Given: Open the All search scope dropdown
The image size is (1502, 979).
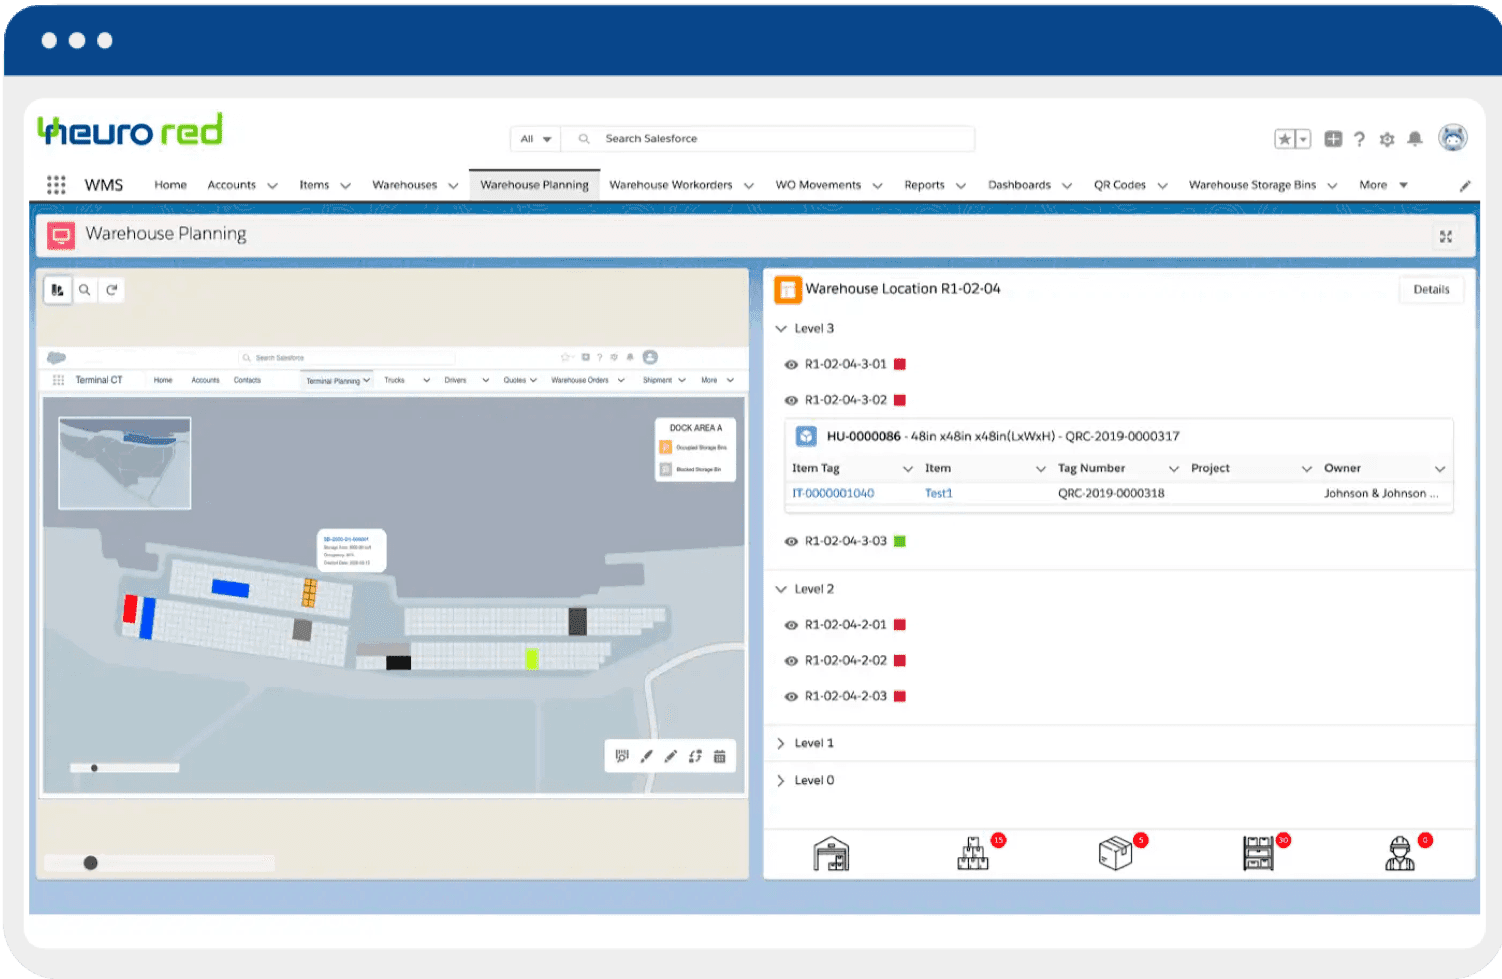Looking at the screenshot, I should (536, 139).
